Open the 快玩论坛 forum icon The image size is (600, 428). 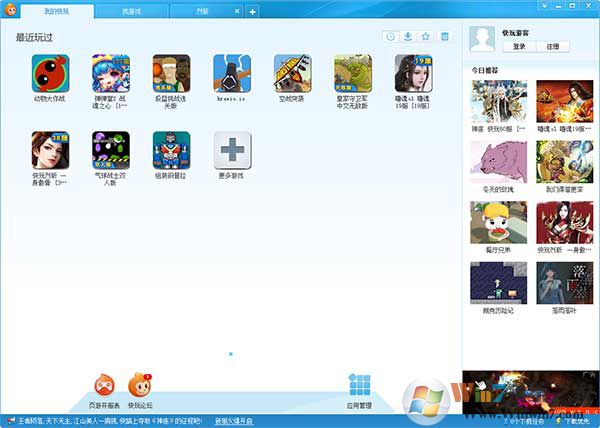pyautogui.click(x=140, y=384)
